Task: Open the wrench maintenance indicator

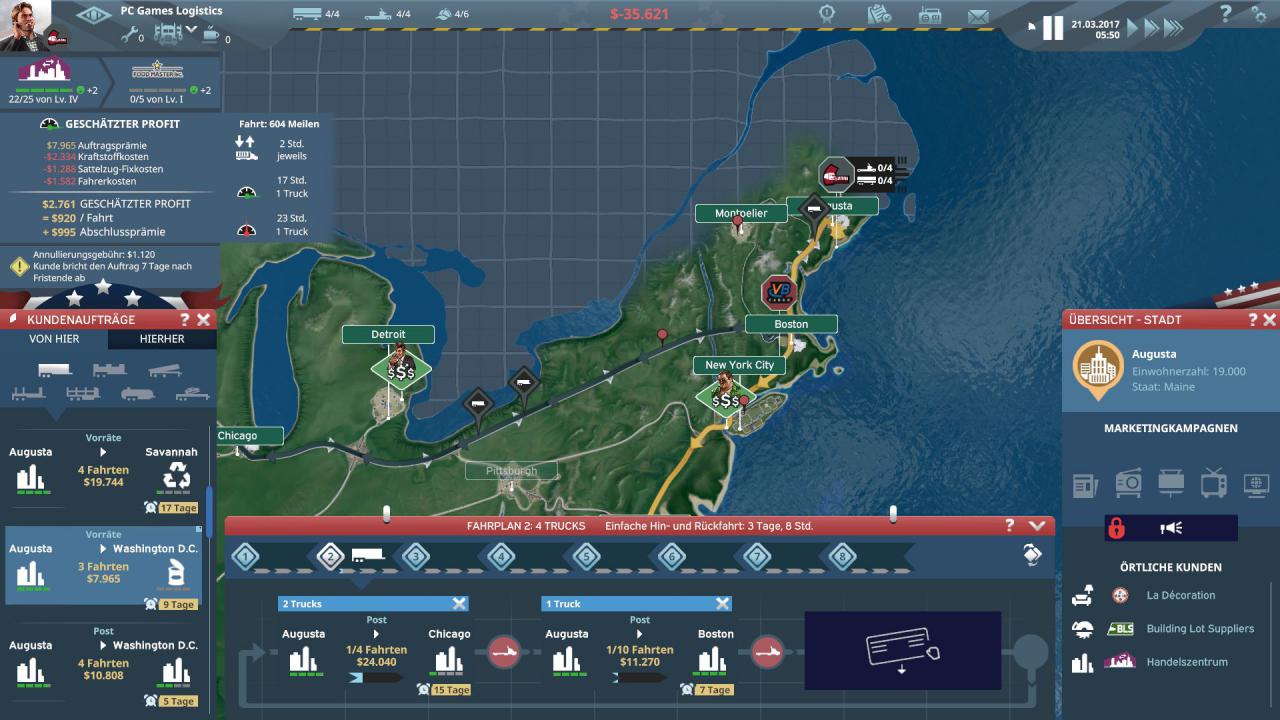Action: click(x=130, y=34)
